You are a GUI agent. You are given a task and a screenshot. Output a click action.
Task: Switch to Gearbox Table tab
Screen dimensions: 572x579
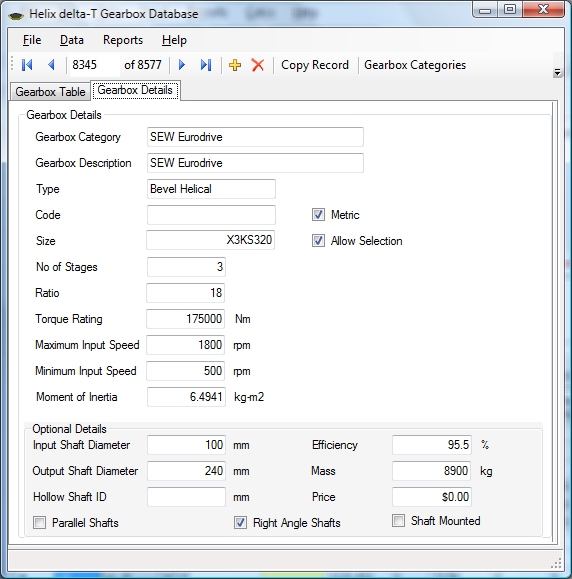click(50, 92)
